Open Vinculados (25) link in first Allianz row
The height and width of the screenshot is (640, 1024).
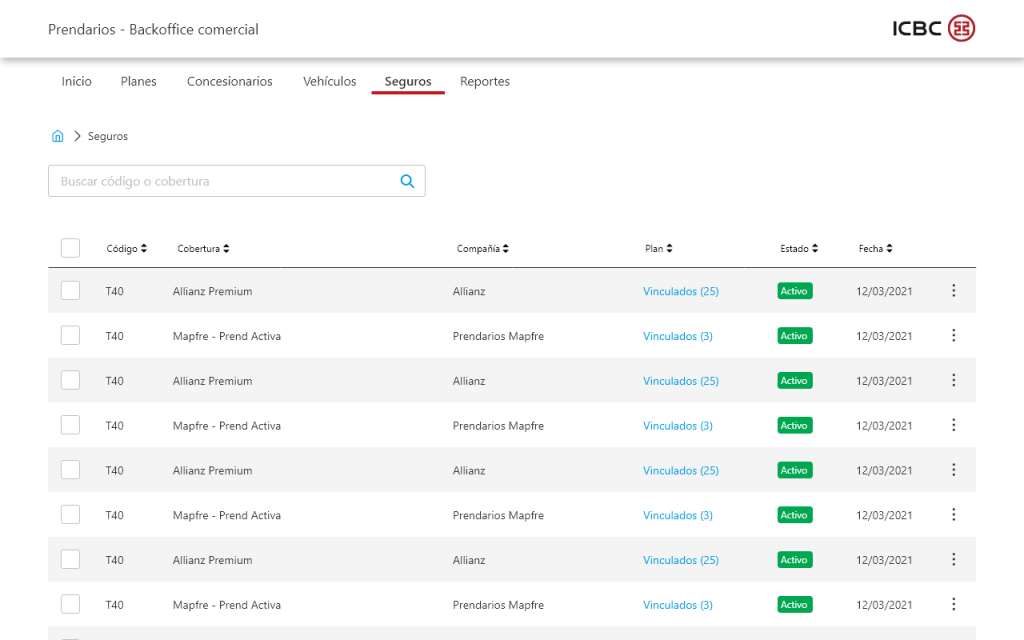pos(680,291)
